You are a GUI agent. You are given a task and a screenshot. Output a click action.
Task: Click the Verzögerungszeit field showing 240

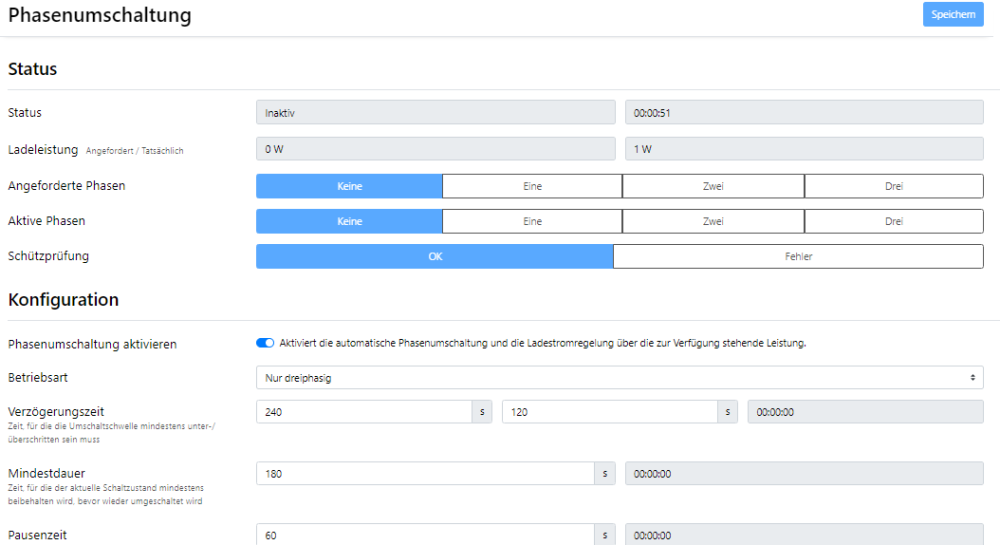363,412
